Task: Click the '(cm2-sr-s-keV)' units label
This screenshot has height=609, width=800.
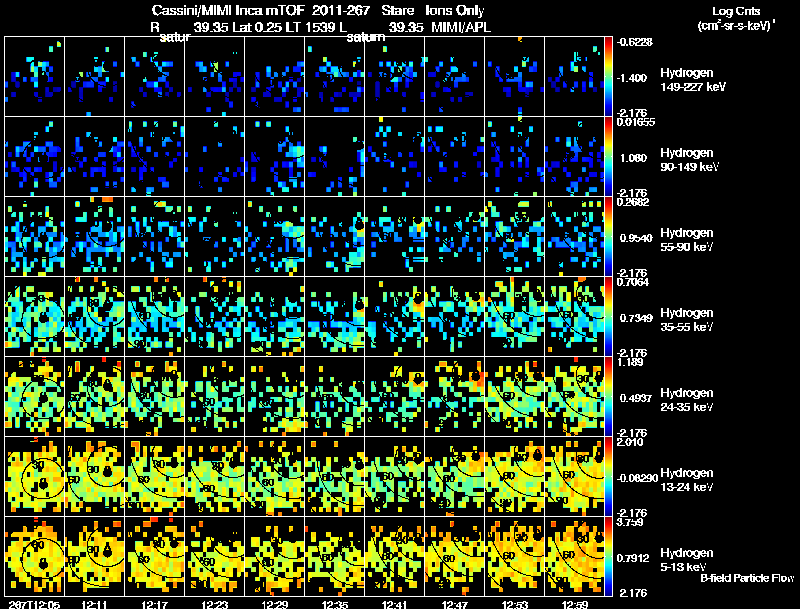Action: tap(736, 24)
